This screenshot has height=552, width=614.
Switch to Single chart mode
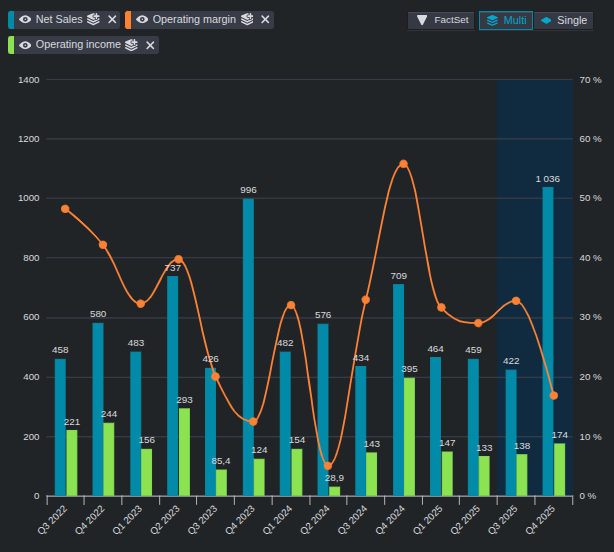(x=563, y=20)
